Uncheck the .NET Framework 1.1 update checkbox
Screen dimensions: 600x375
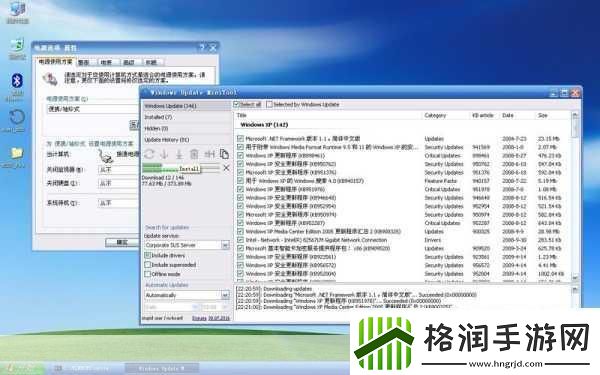(240, 139)
